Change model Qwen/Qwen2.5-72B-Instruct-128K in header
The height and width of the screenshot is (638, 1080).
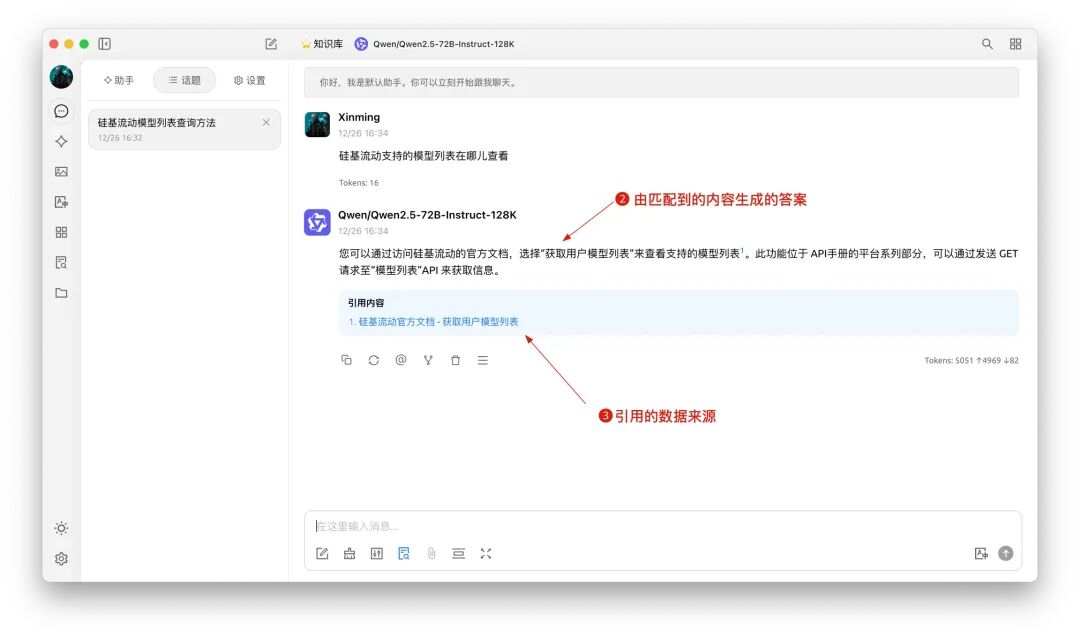(435, 44)
